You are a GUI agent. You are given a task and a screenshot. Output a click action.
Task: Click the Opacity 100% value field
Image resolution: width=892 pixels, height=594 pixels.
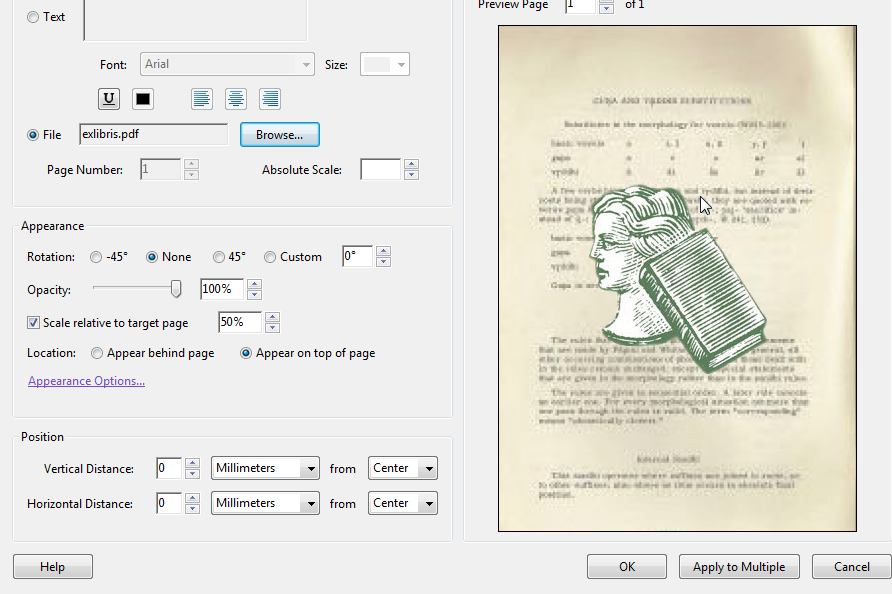(x=222, y=289)
